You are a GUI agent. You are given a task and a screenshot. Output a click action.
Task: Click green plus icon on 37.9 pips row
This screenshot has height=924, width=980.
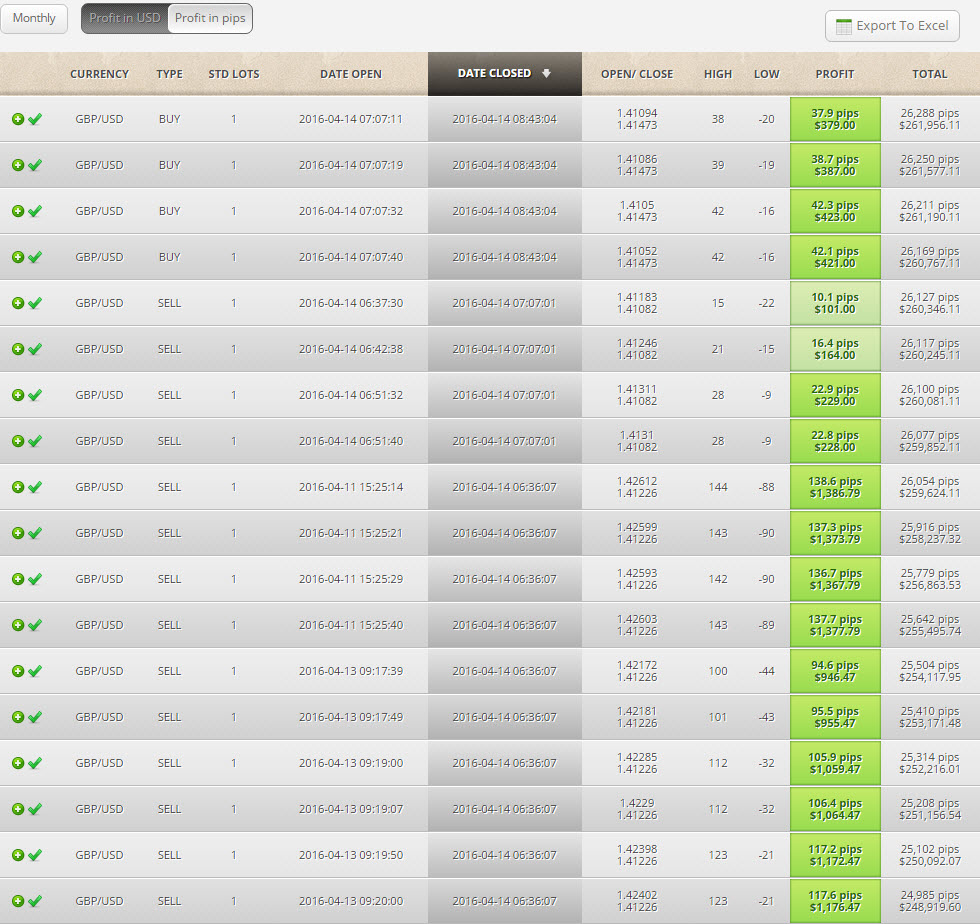coord(18,119)
